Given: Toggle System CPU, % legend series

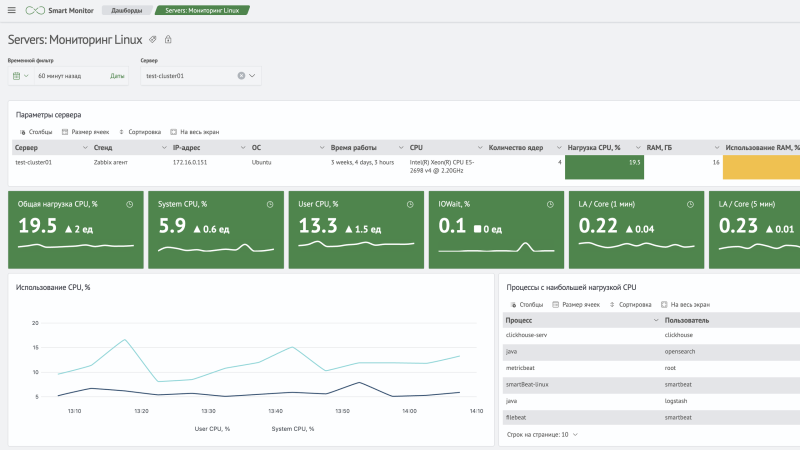Looking at the screenshot, I should [293, 429].
